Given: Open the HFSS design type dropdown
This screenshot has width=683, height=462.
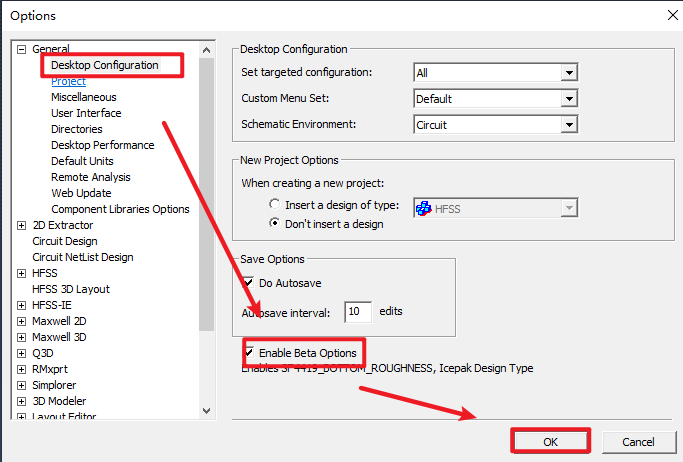Looking at the screenshot, I should 569,209.
